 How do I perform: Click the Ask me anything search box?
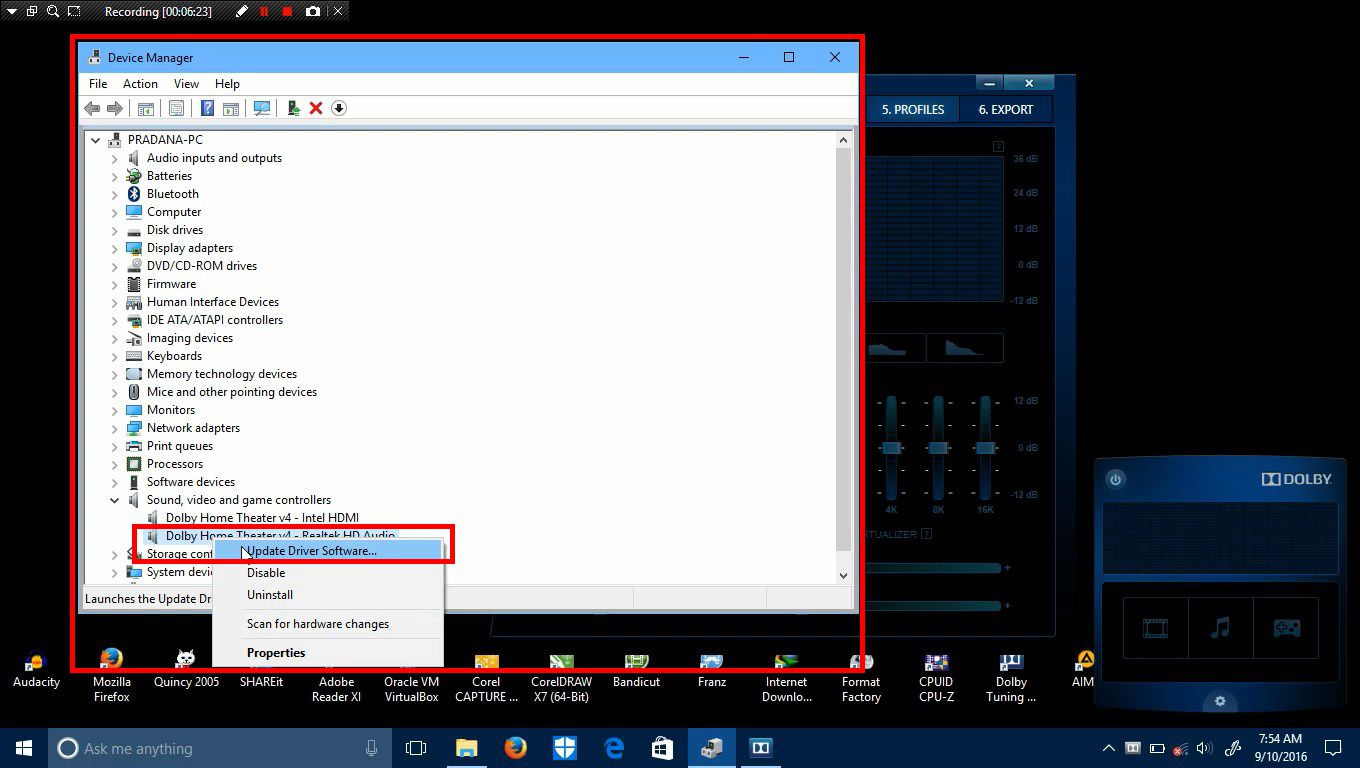click(219, 748)
